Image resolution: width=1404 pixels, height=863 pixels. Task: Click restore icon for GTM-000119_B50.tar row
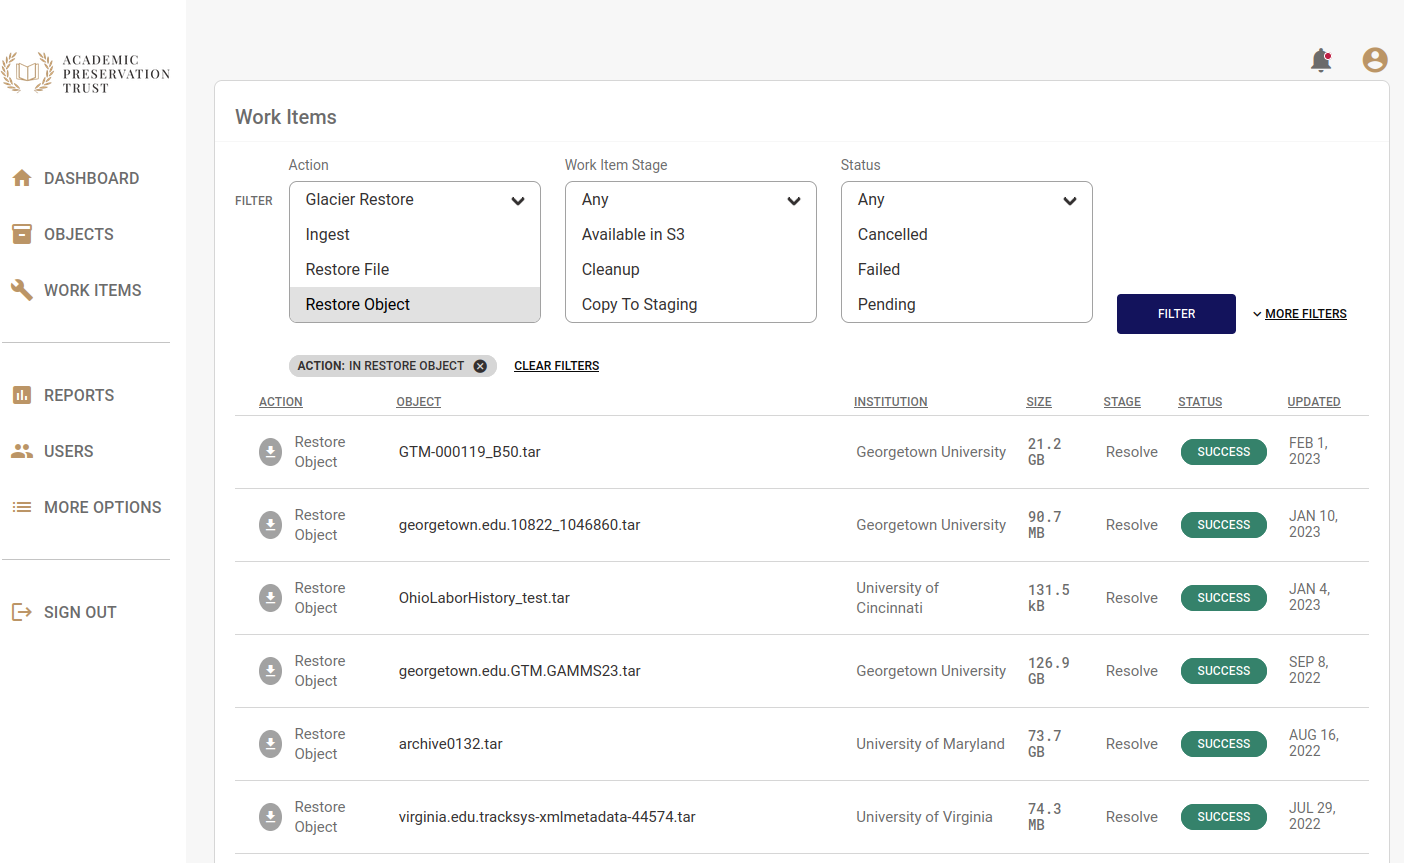click(x=271, y=452)
